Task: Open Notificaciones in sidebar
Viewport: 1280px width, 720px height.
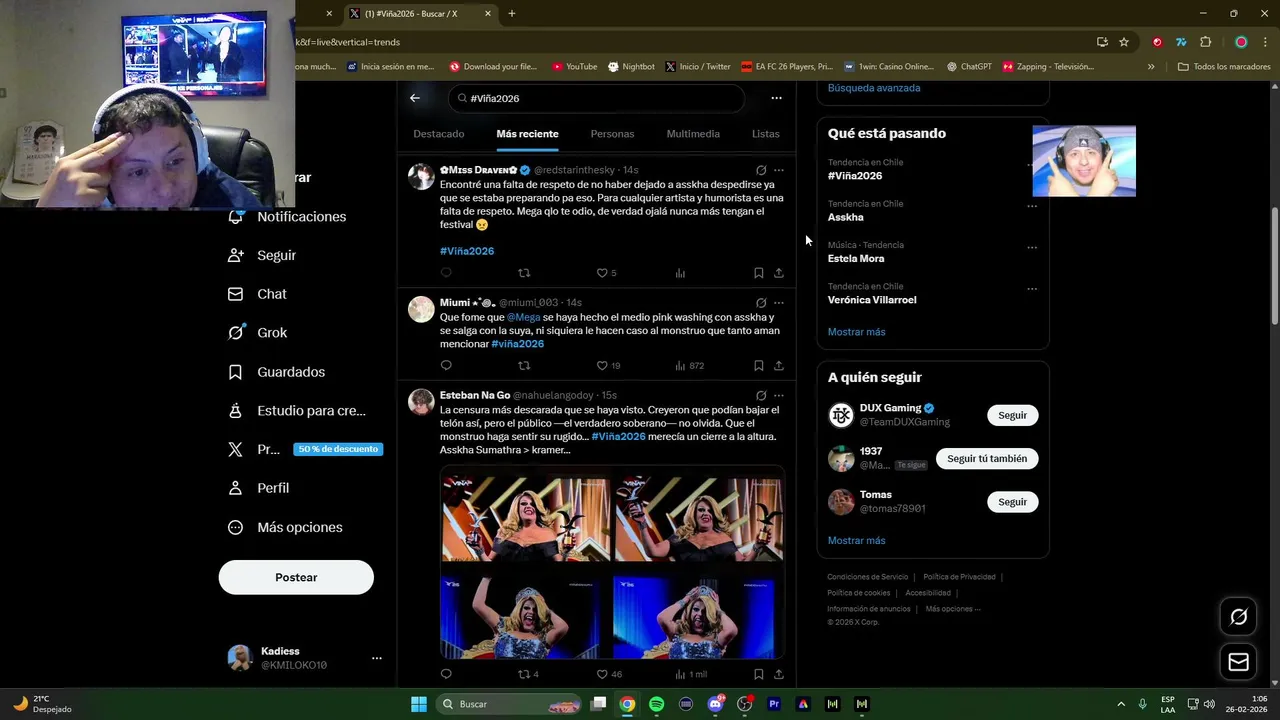Action: click(x=288, y=216)
